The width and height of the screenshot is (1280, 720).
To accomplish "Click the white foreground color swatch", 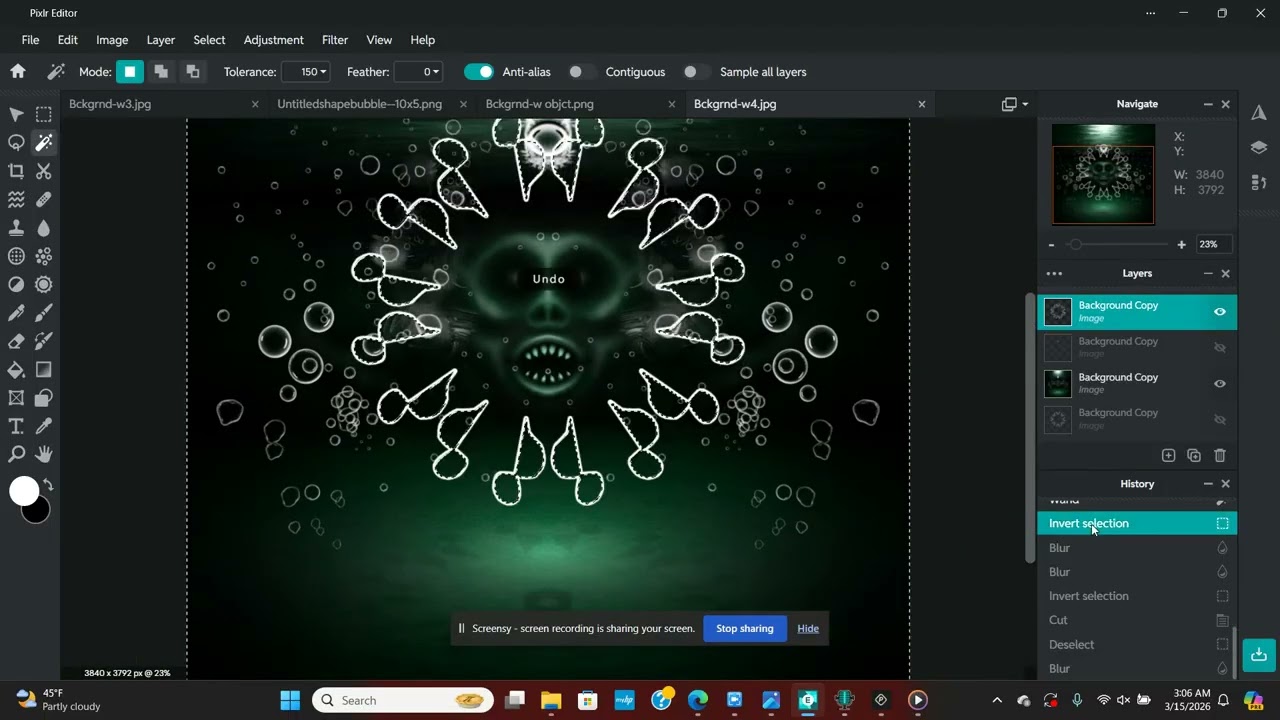I will pyautogui.click(x=24, y=491).
